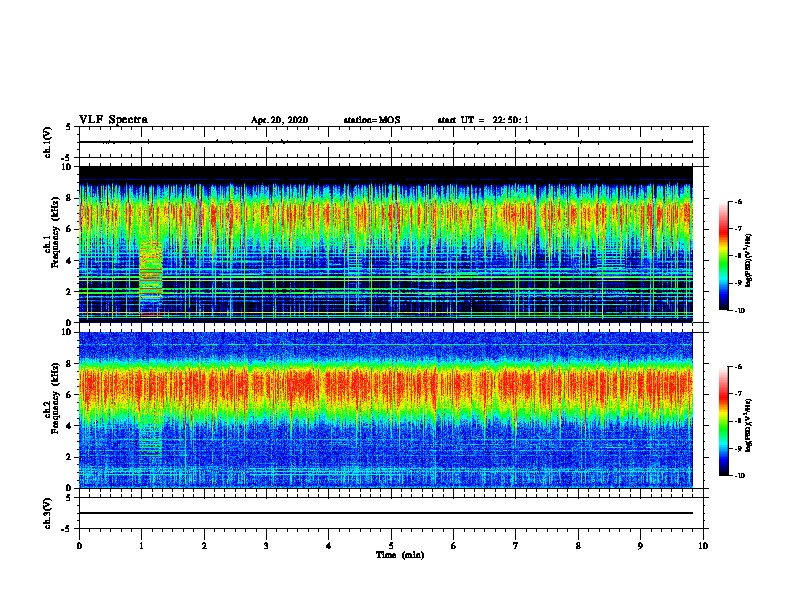Click the "Time (min)" axis label
Viewport: 792px width, 612px height.
400,555
